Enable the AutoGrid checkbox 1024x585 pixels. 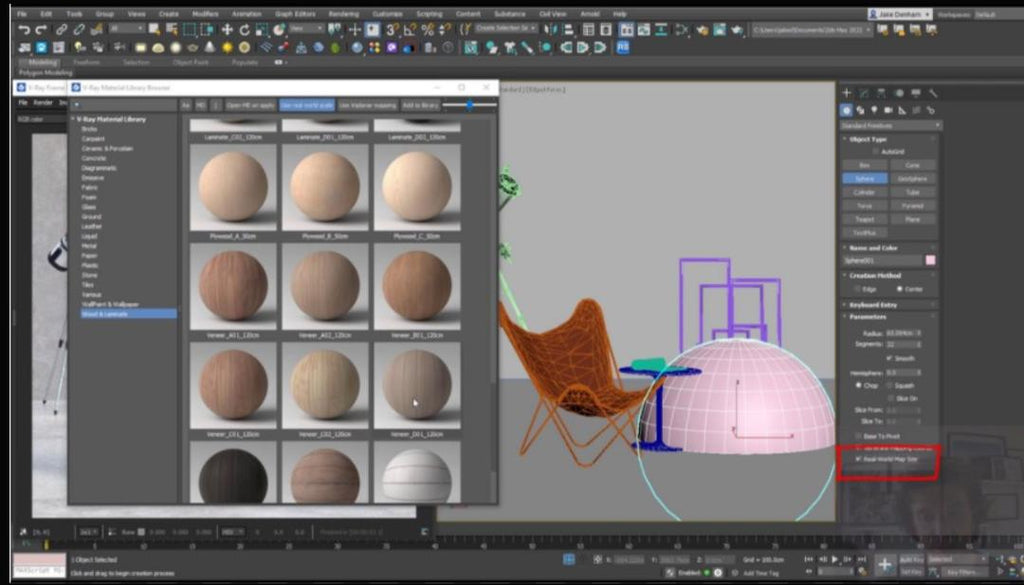pos(876,151)
